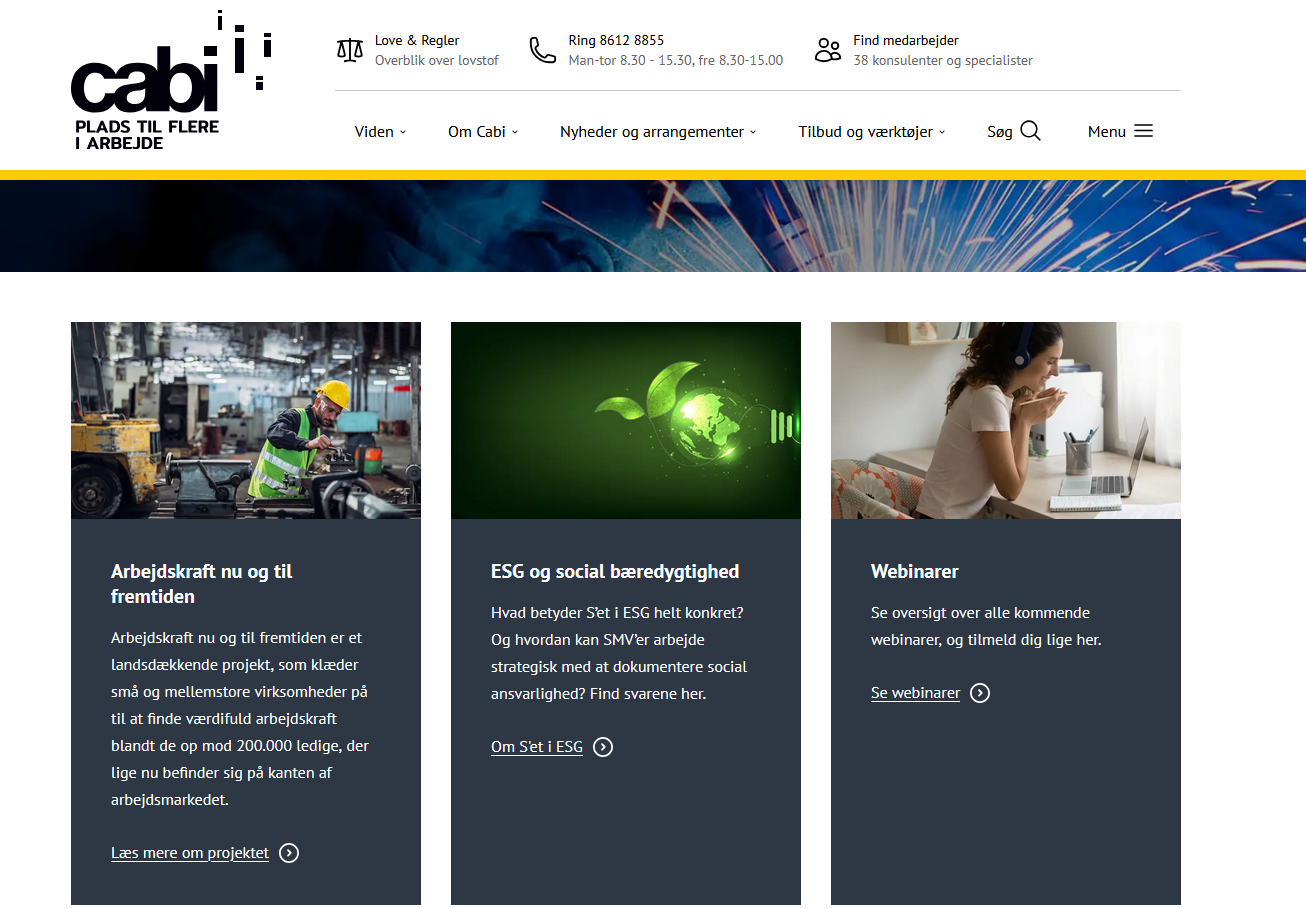The image size is (1306, 908).
Task: Follow the Læs mere om projektet link
Action: (x=190, y=853)
